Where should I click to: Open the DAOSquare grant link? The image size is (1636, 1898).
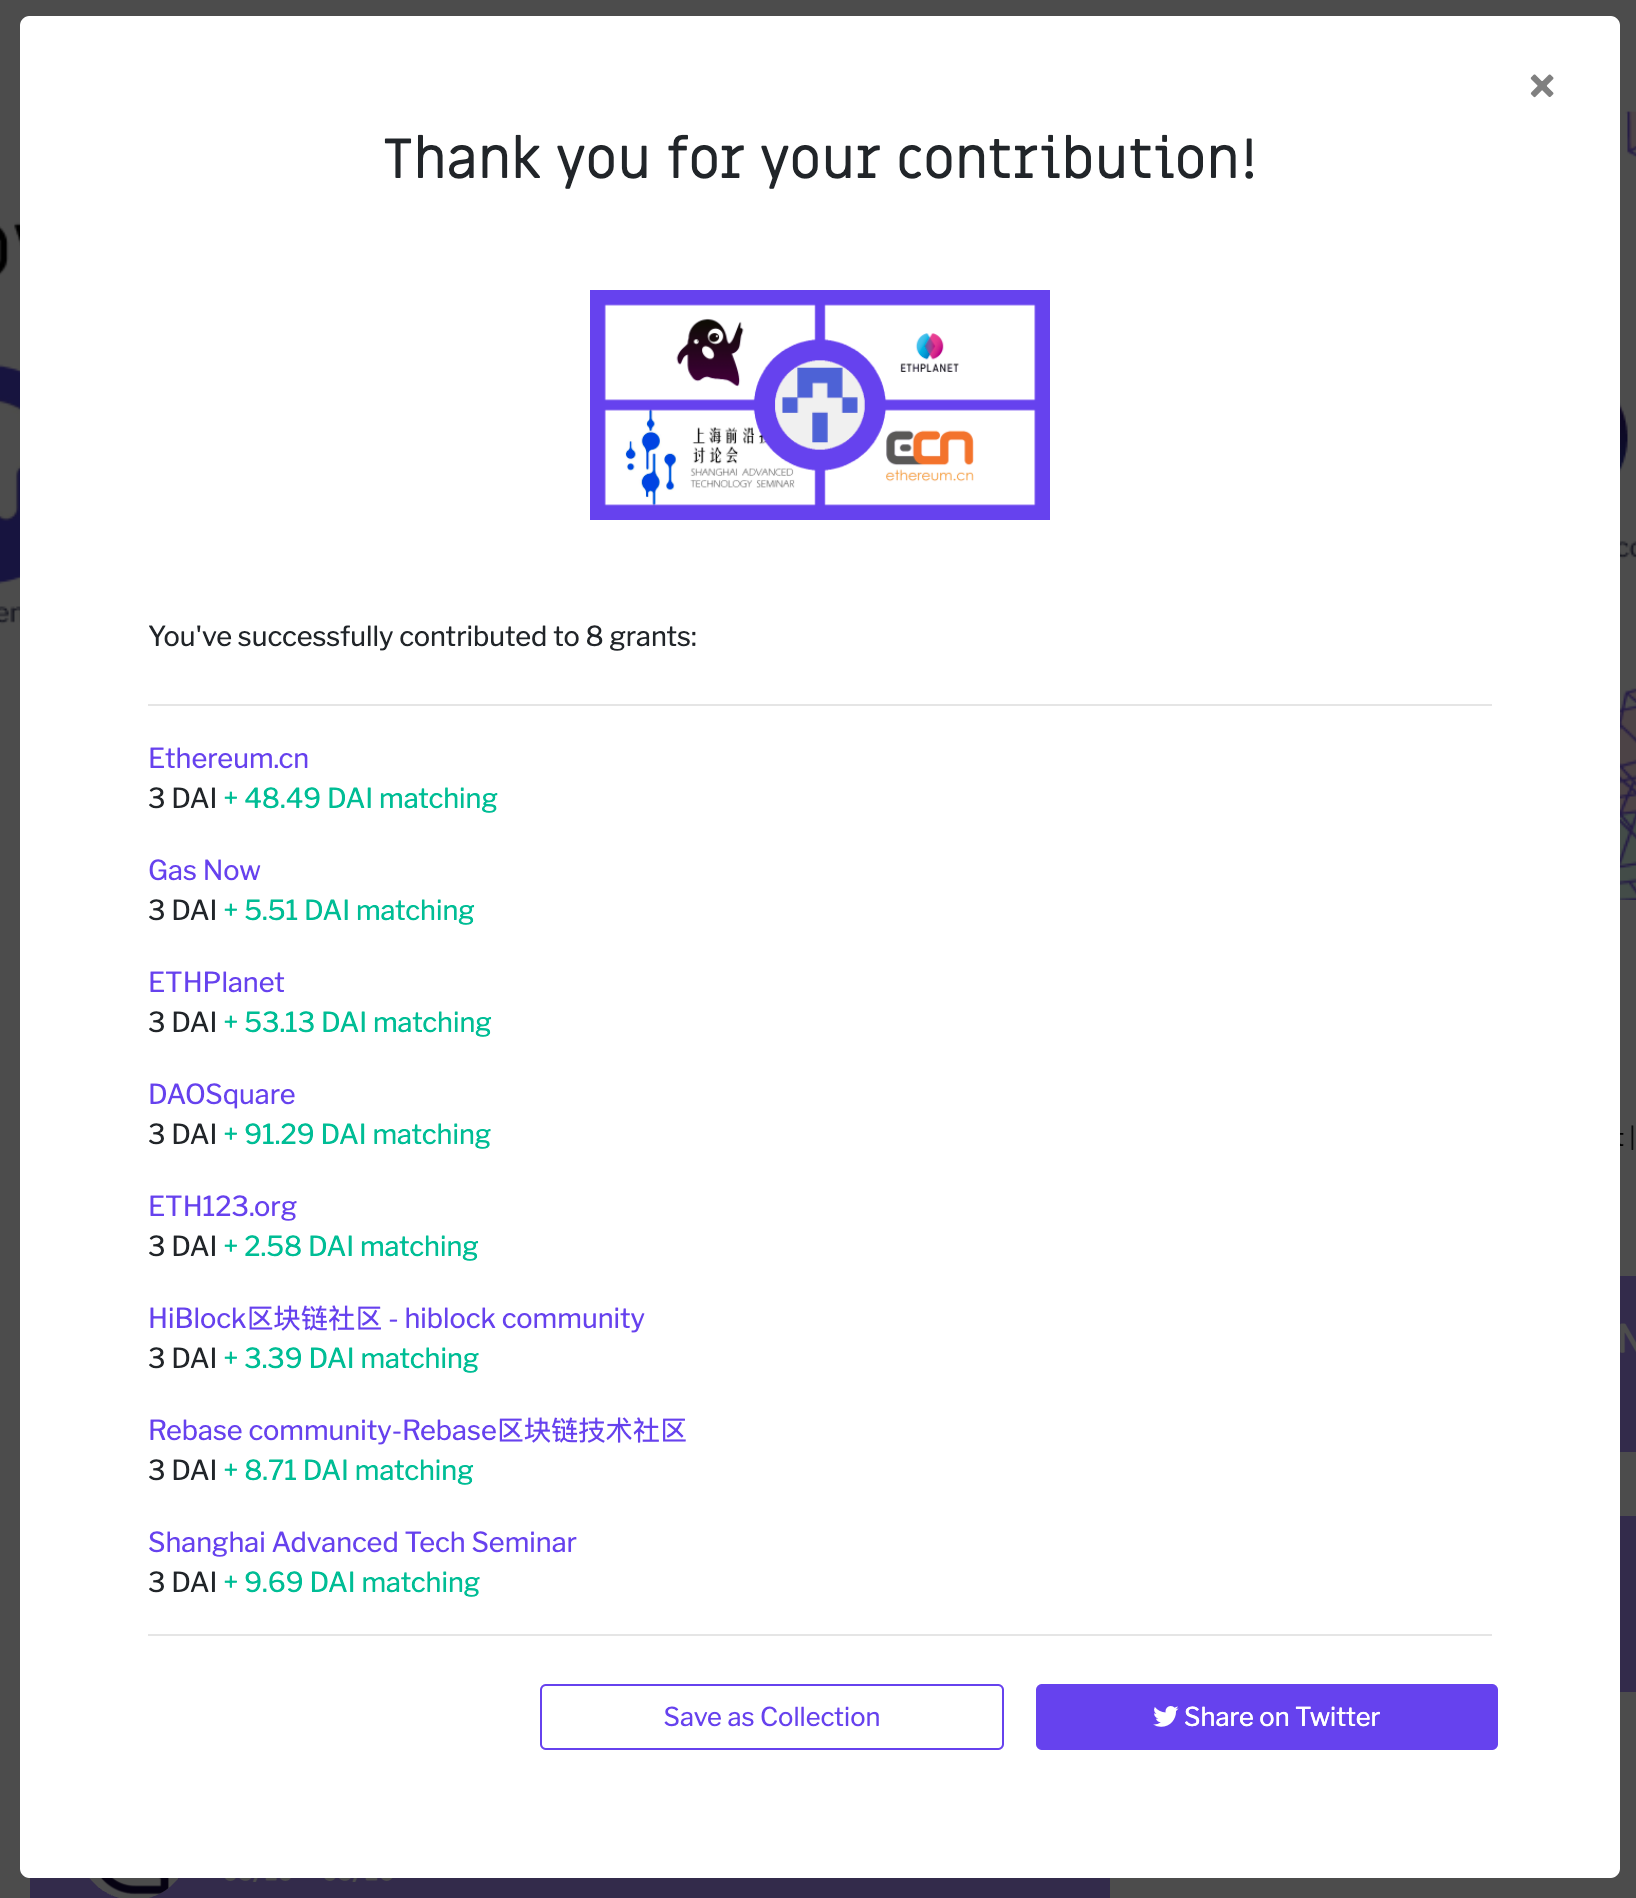pos(221,1094)
